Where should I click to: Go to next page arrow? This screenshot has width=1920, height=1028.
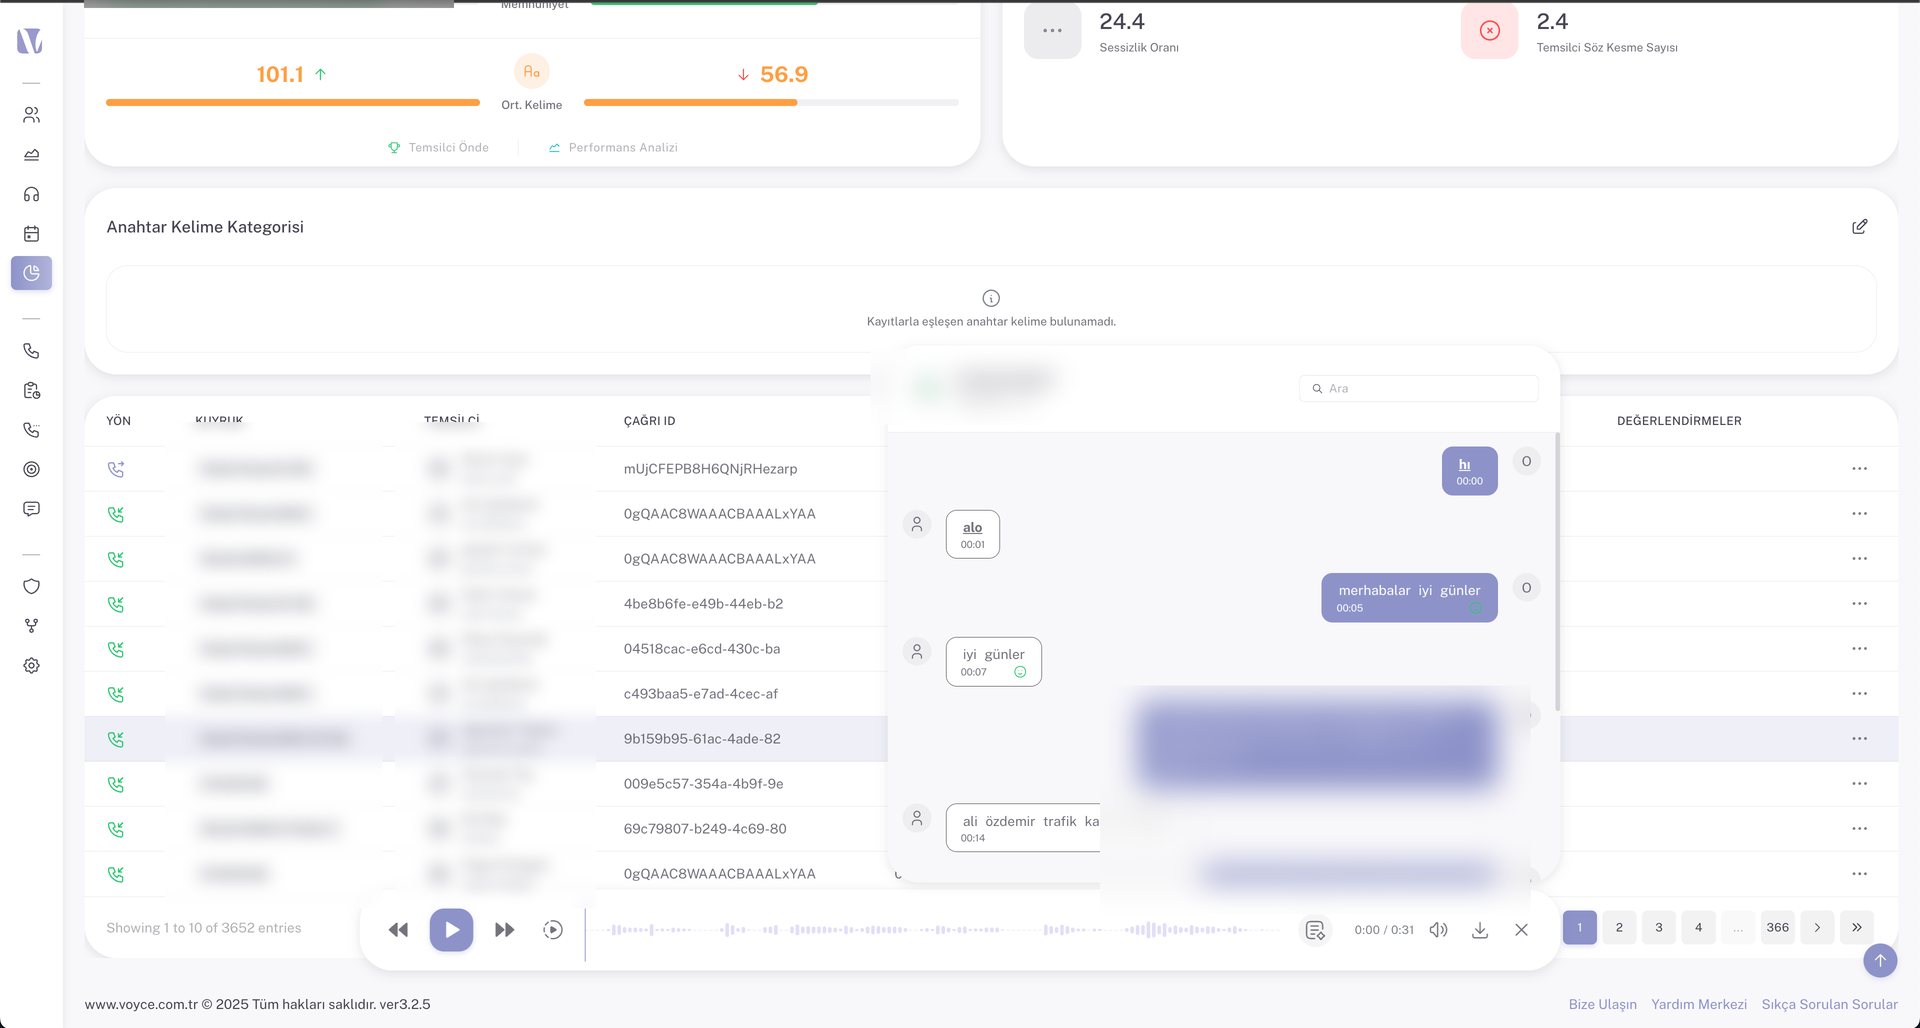1817,928
